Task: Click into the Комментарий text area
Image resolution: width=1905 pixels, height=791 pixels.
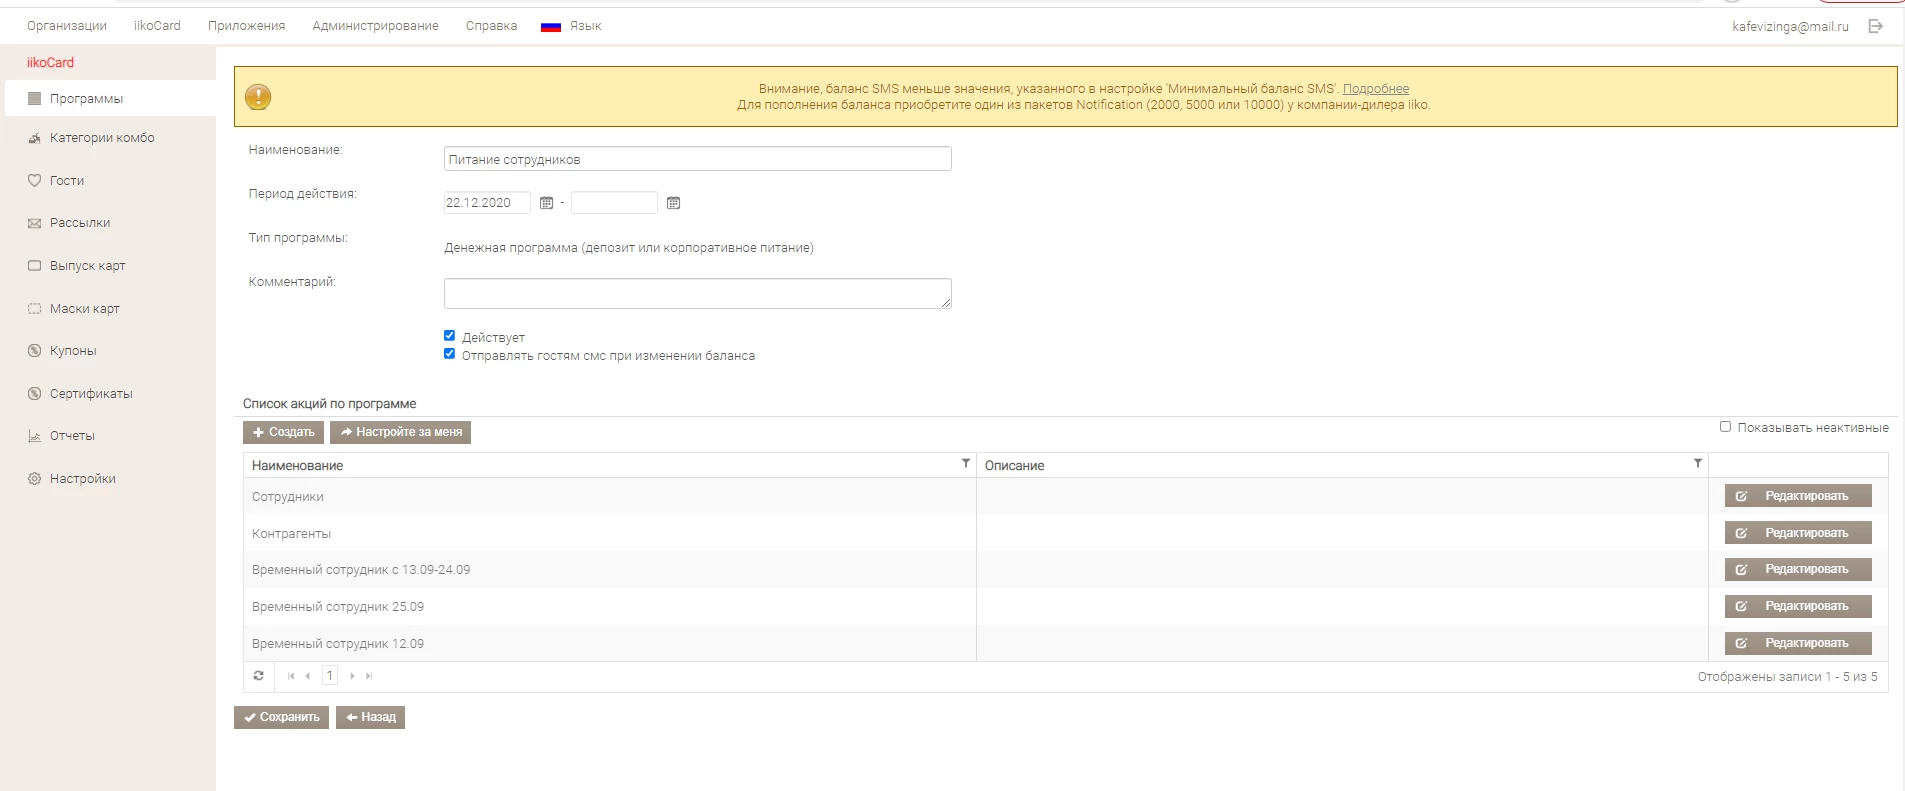Action: [x=697, y=293]
